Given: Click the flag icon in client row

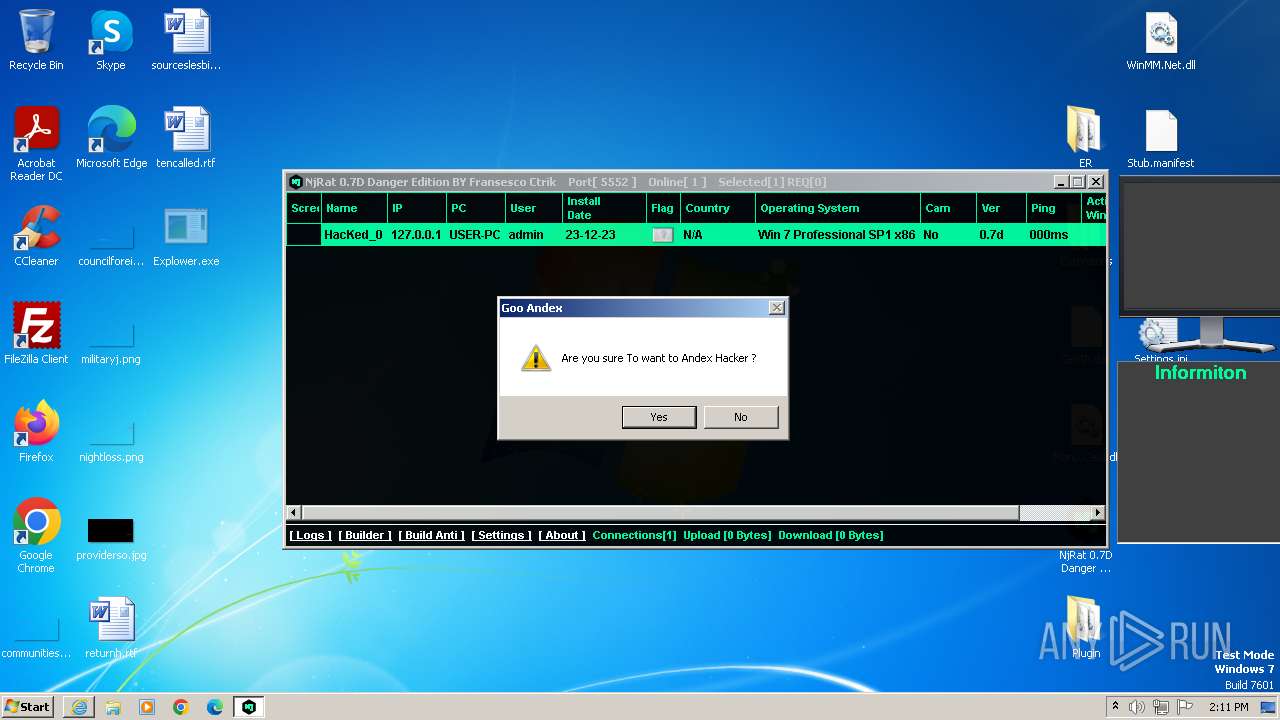Looking at the screenshot, I should pos(662,235).
